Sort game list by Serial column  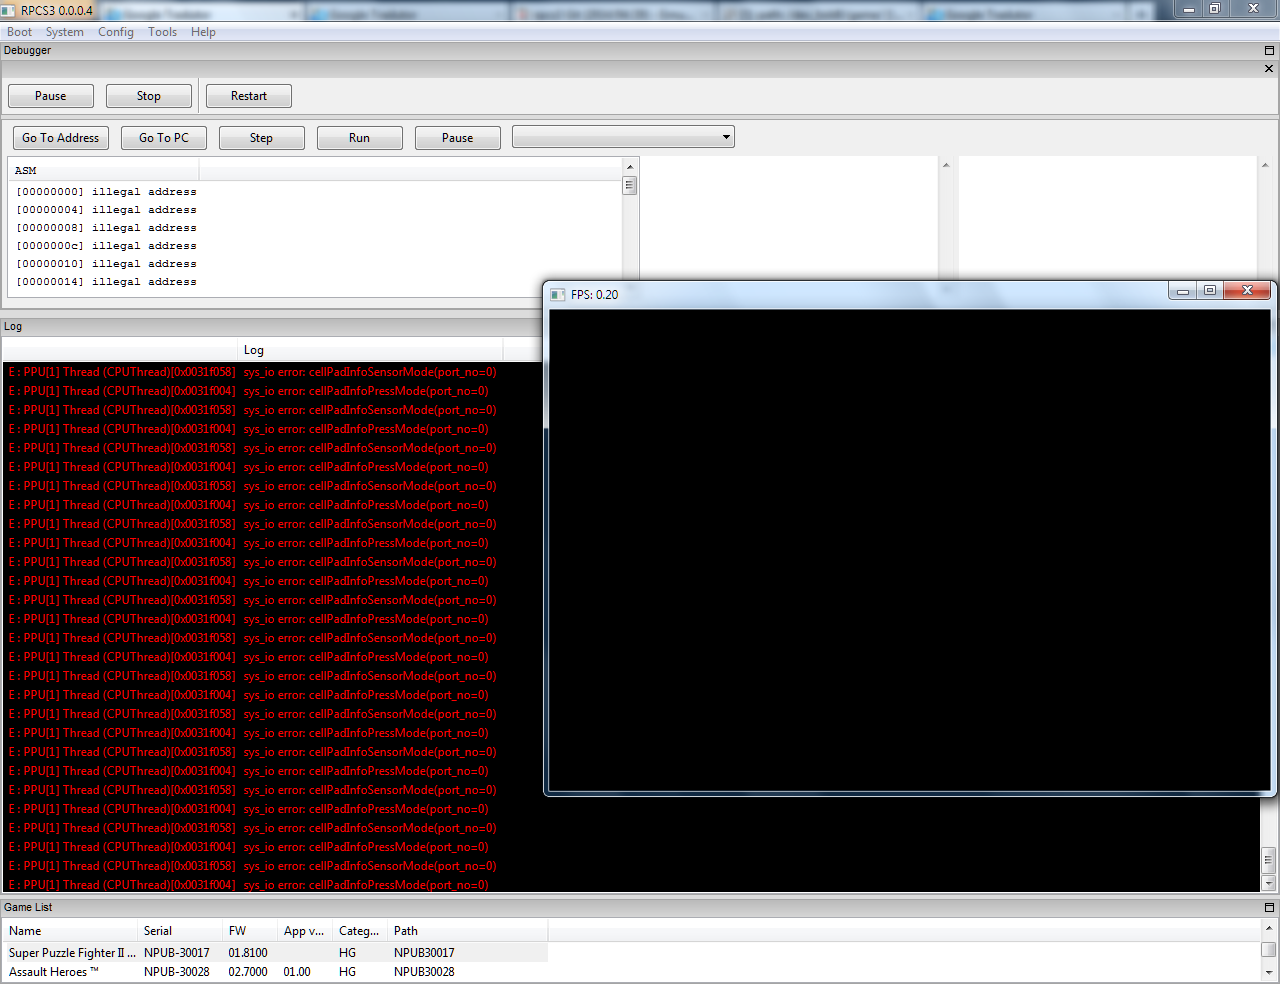tap(158, 931)
